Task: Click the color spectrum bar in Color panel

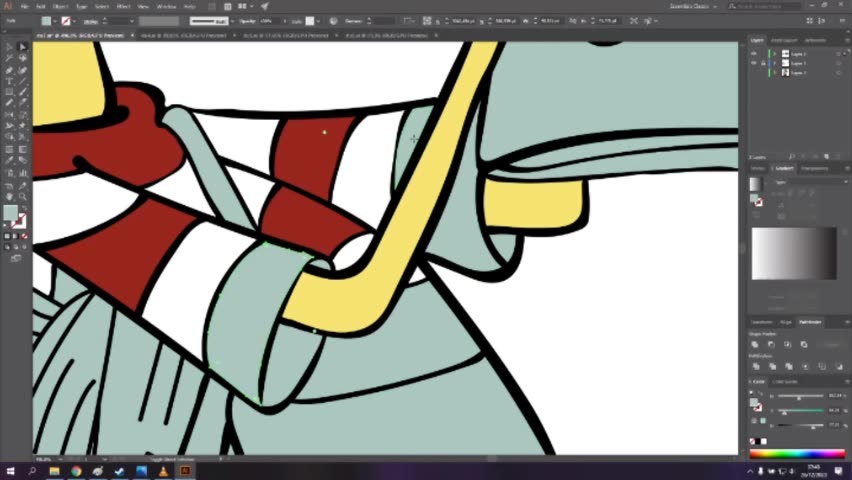Action: [x=798, y=453]
